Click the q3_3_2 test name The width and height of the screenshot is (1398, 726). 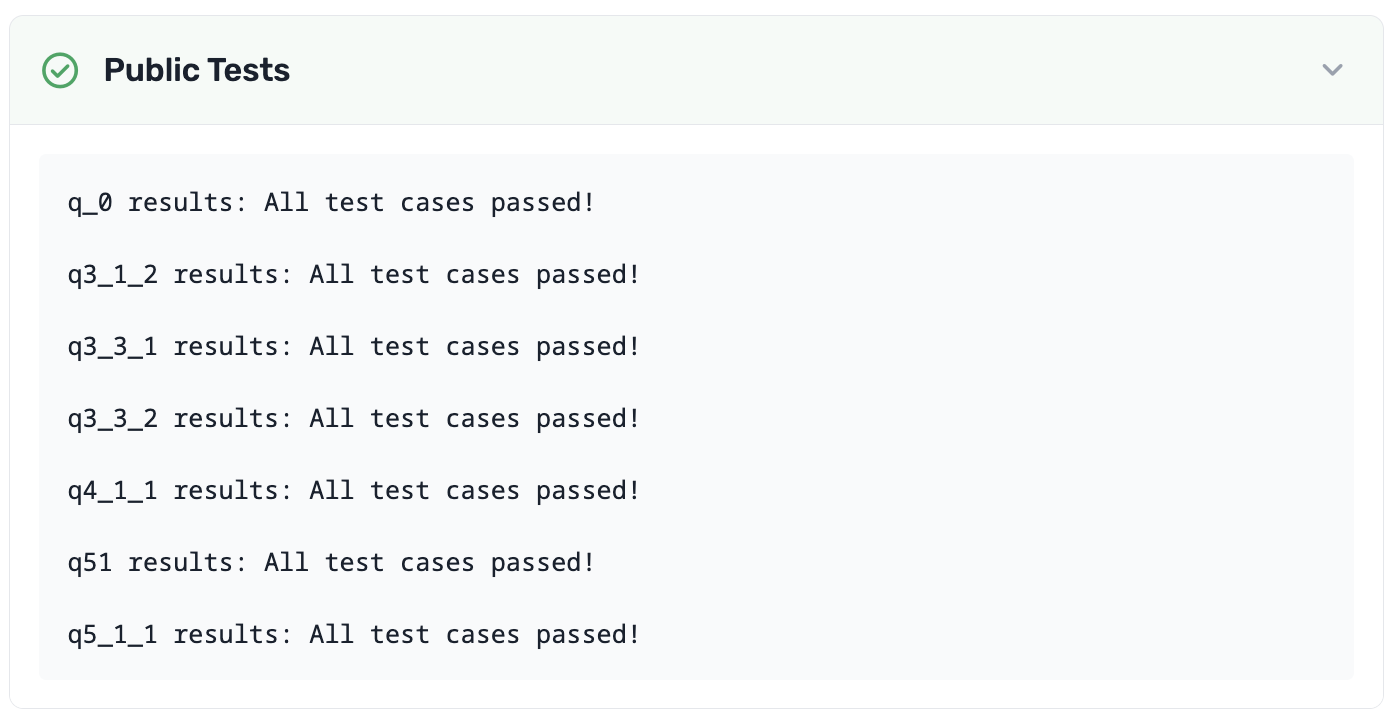[x=112, y=419]
